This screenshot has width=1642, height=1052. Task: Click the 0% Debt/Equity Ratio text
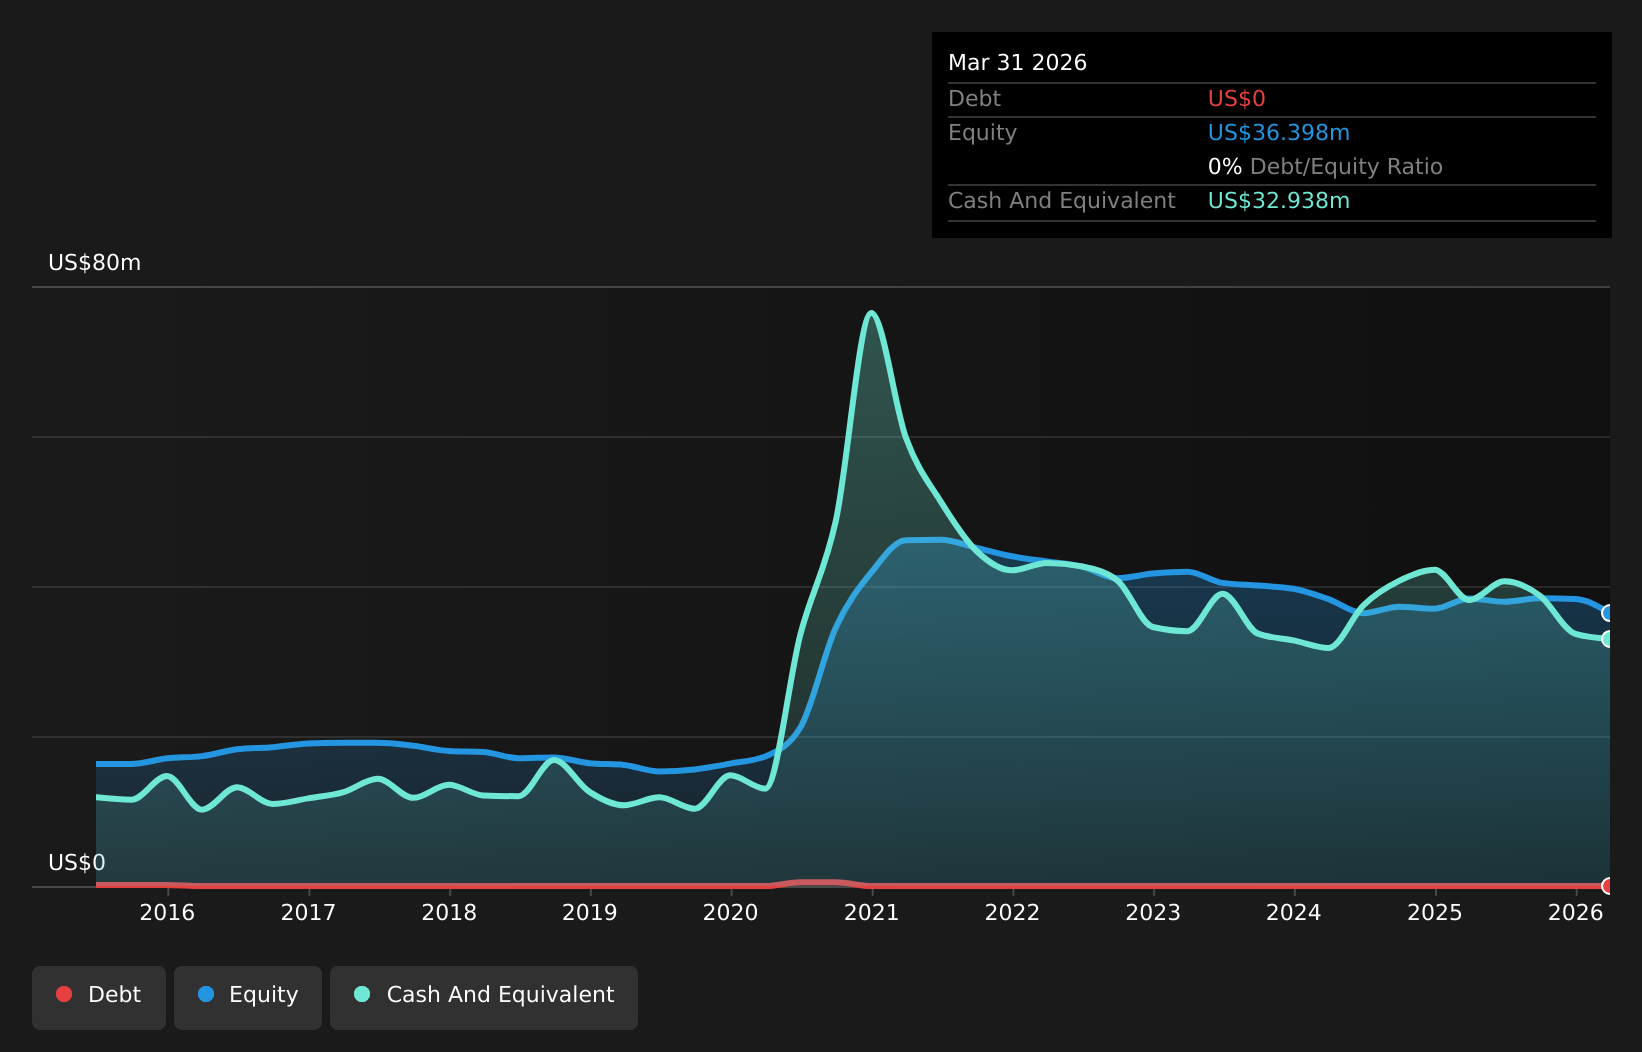coord(1325,167)
